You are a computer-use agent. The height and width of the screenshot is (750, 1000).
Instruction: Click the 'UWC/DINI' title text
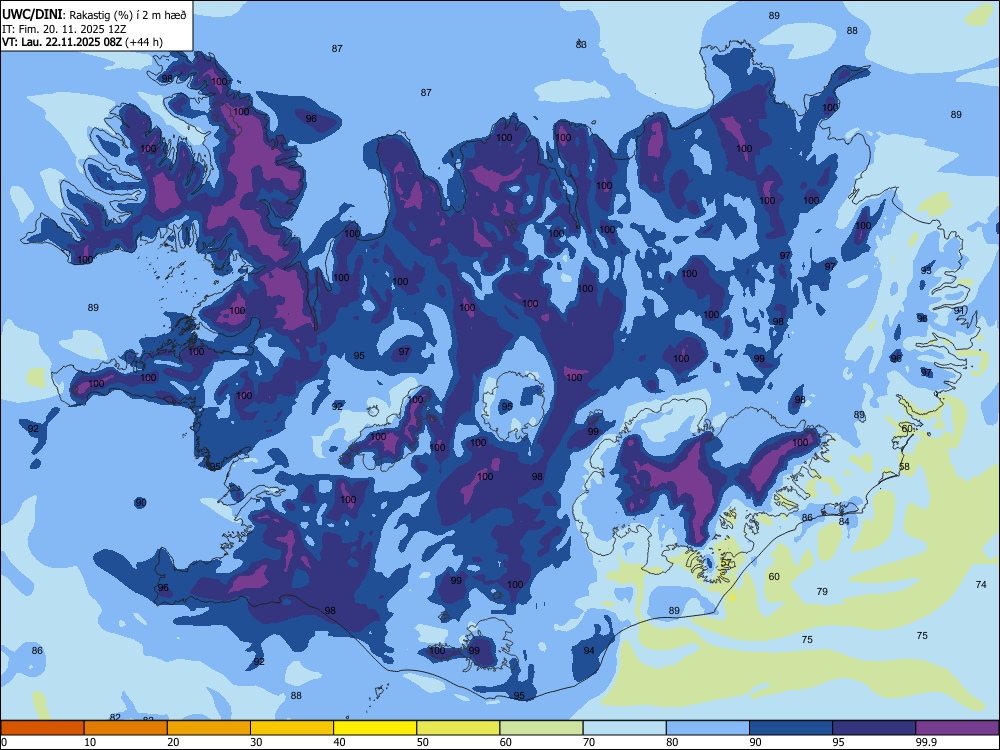[x=32, y=14]
